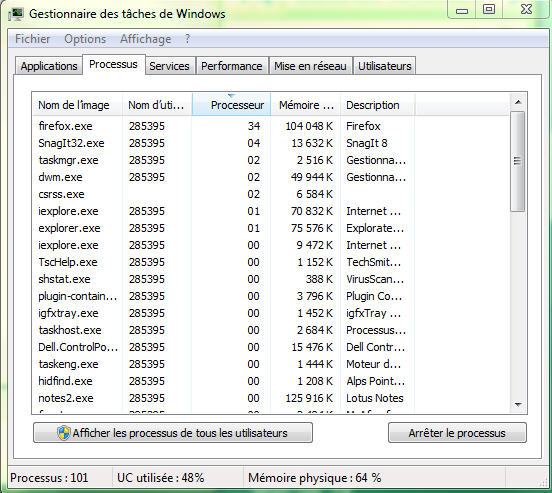Click the Task Manager title bar icon

16,13
